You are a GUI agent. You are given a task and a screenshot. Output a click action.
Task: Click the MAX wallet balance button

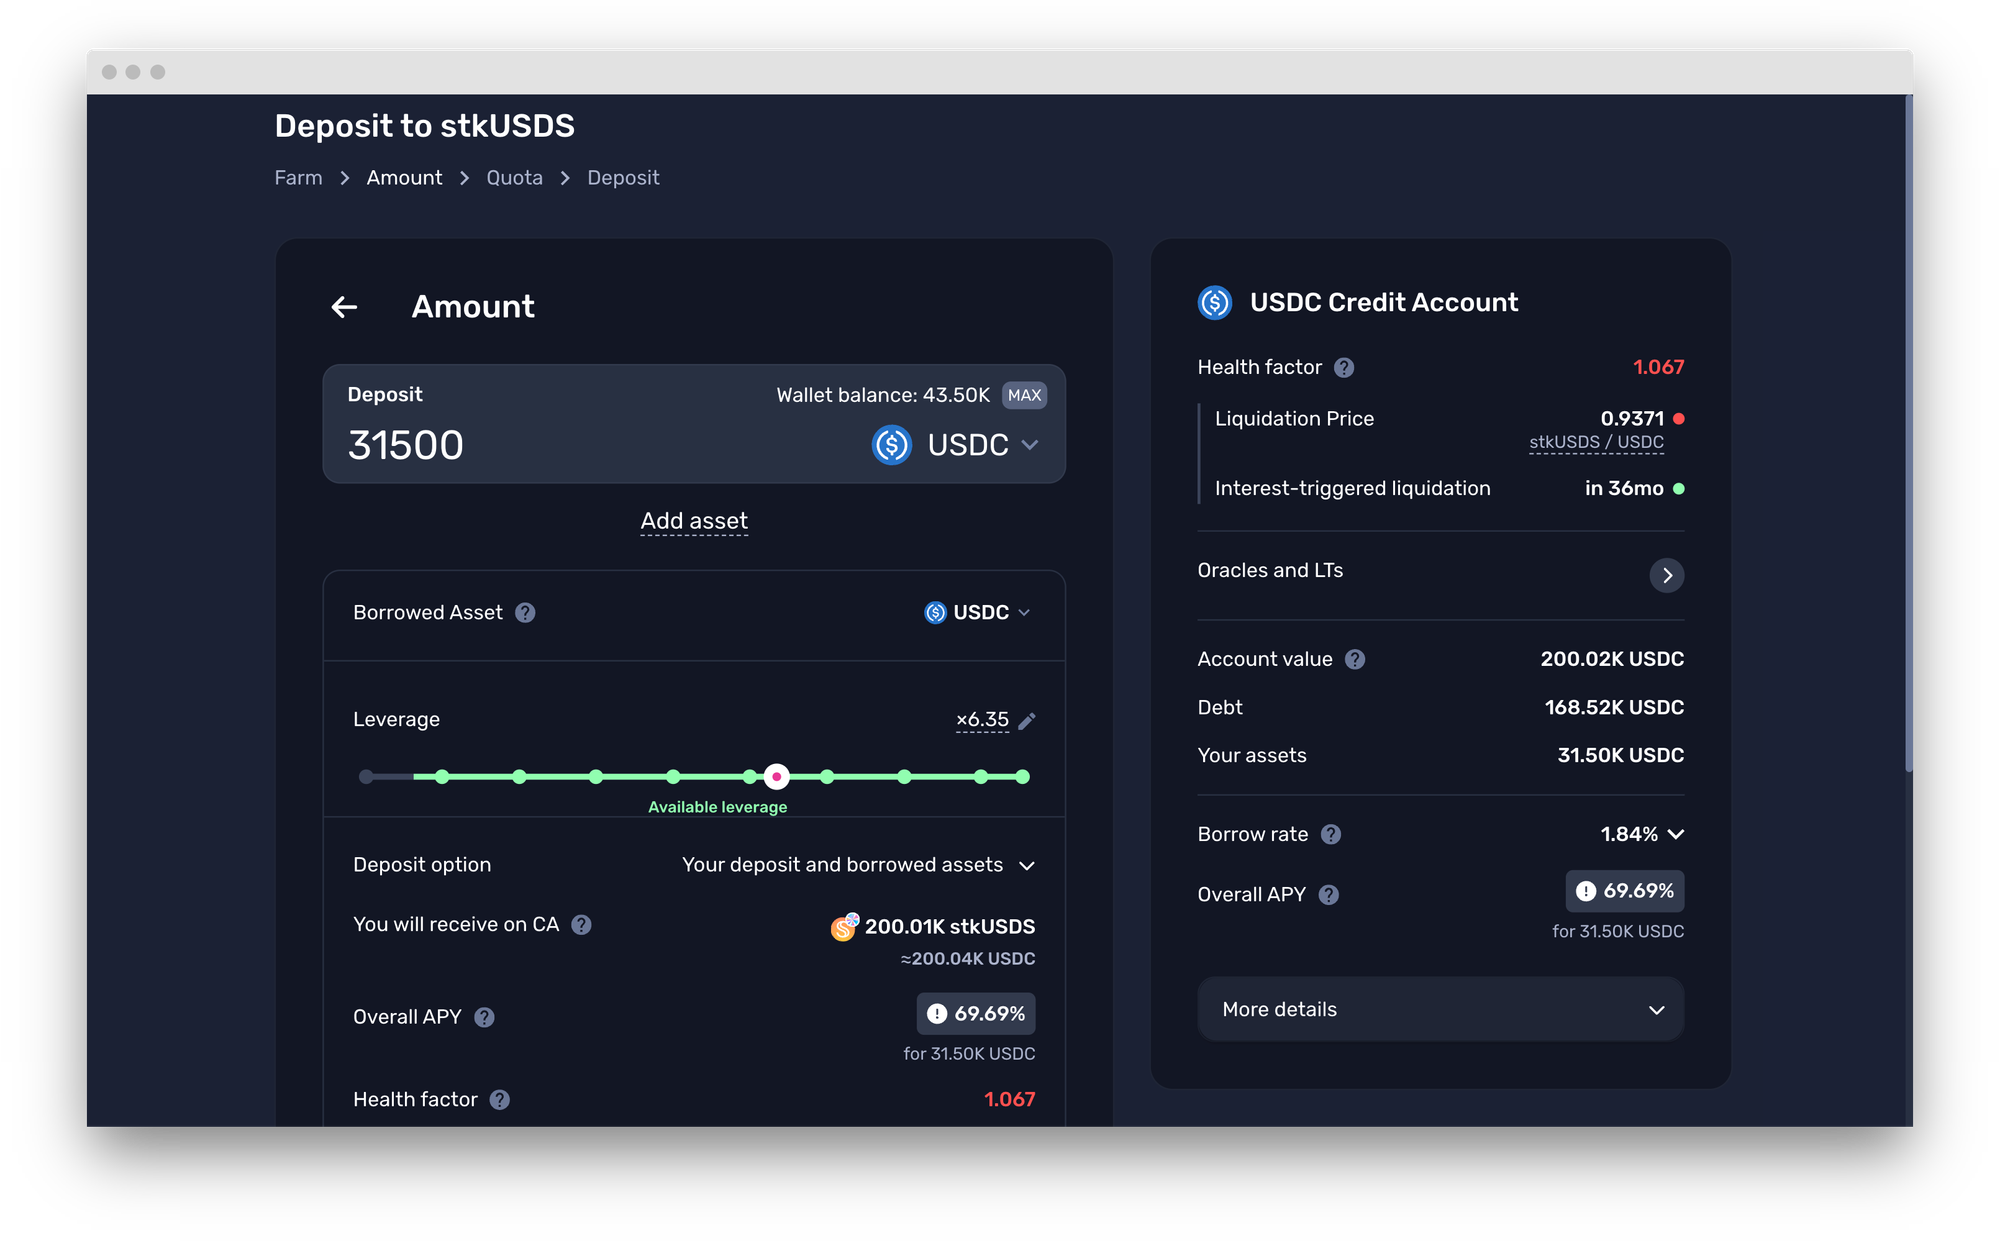coord(1024,395)
